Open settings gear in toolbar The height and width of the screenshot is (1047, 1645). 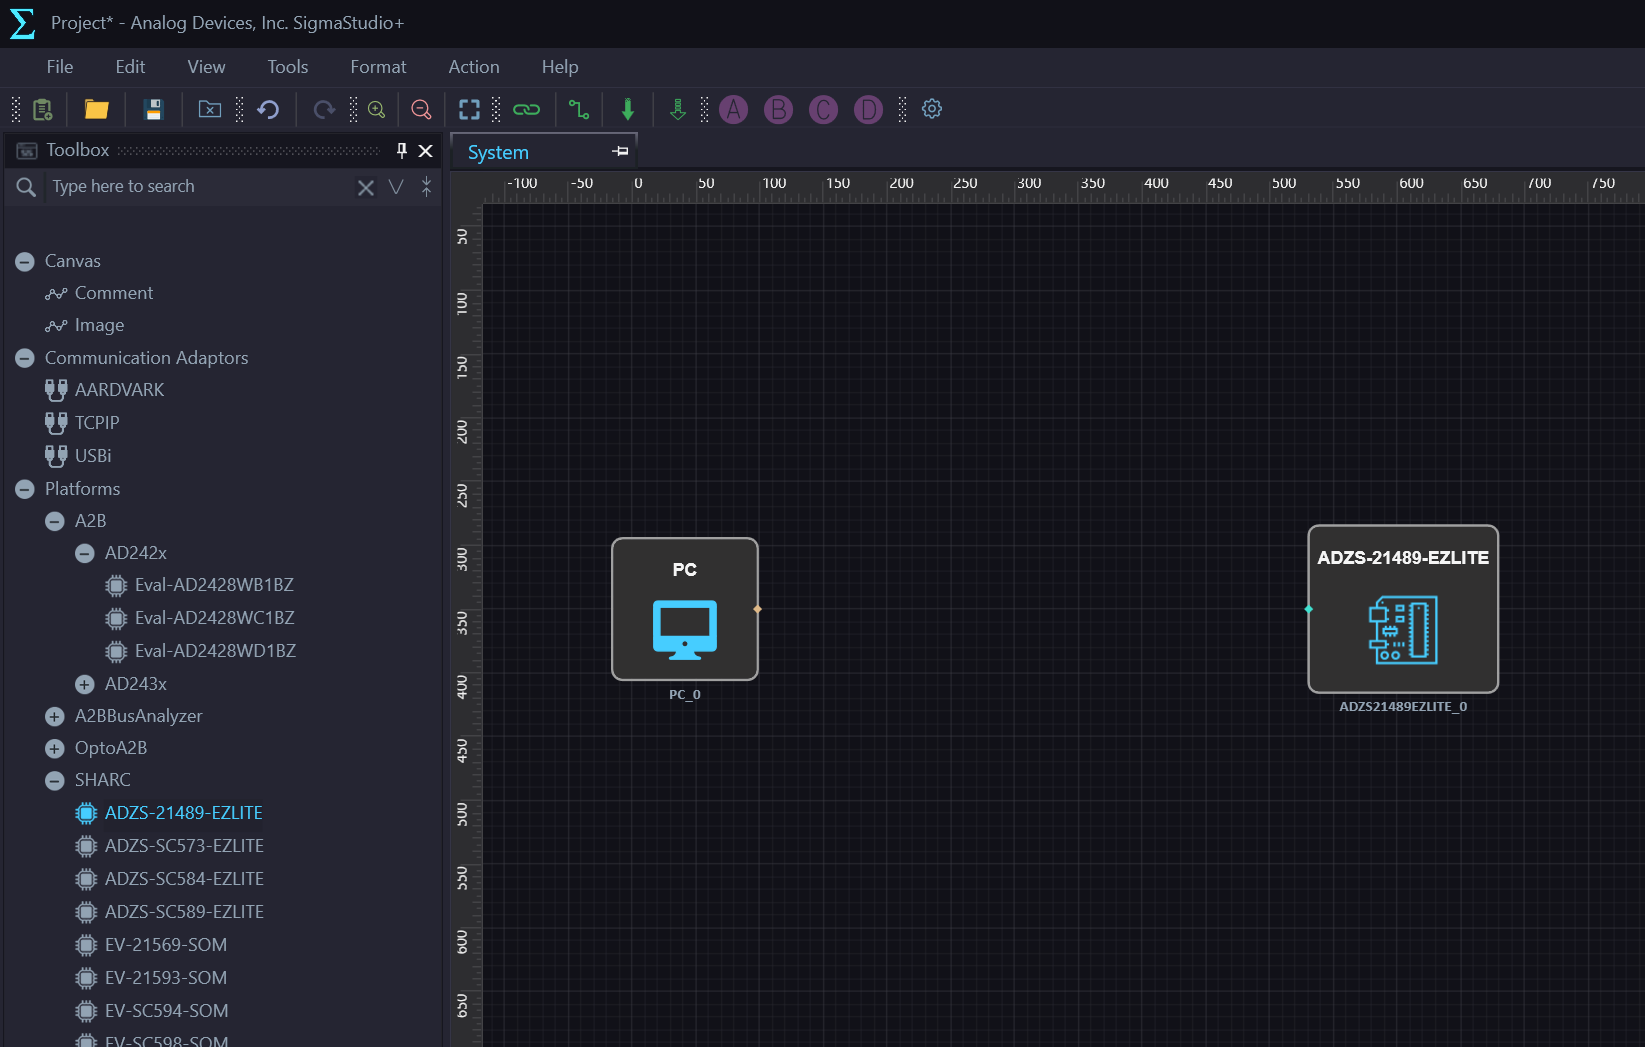tap(932, 109)
